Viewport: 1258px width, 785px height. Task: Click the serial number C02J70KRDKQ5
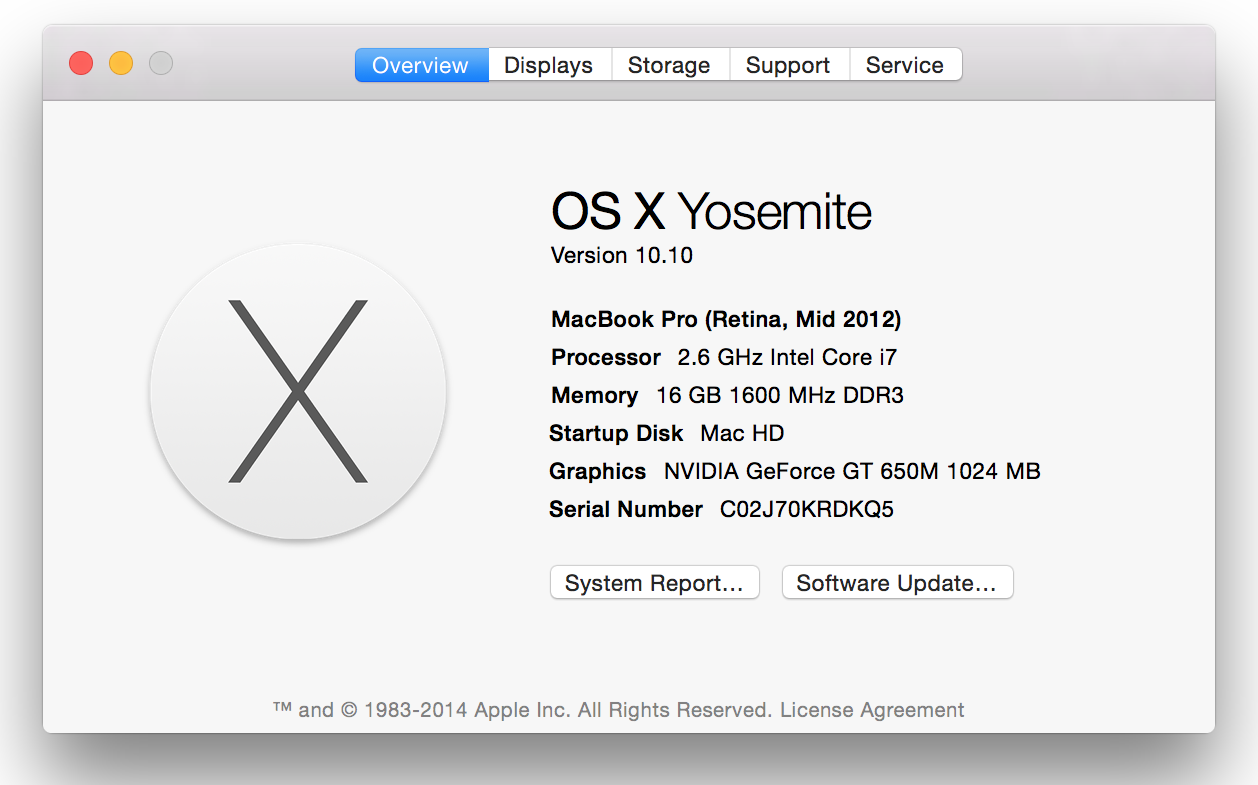pyautogui.click(x=807, y=509)
